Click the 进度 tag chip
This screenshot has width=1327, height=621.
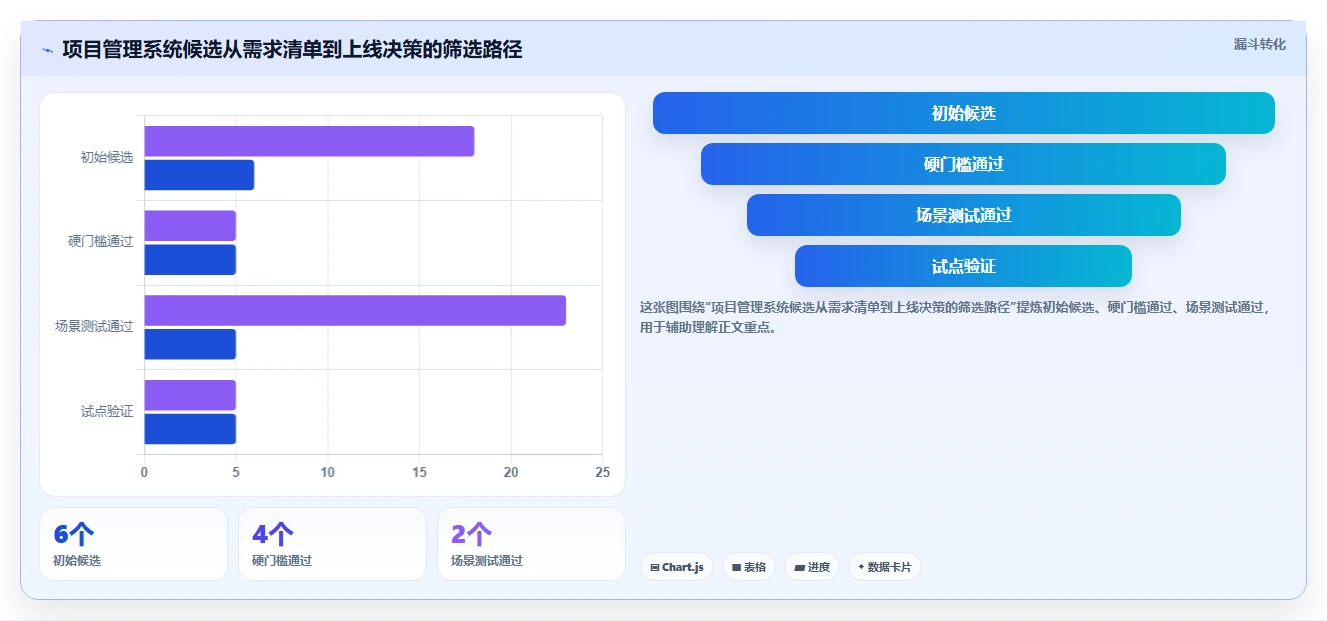point(812,567)
